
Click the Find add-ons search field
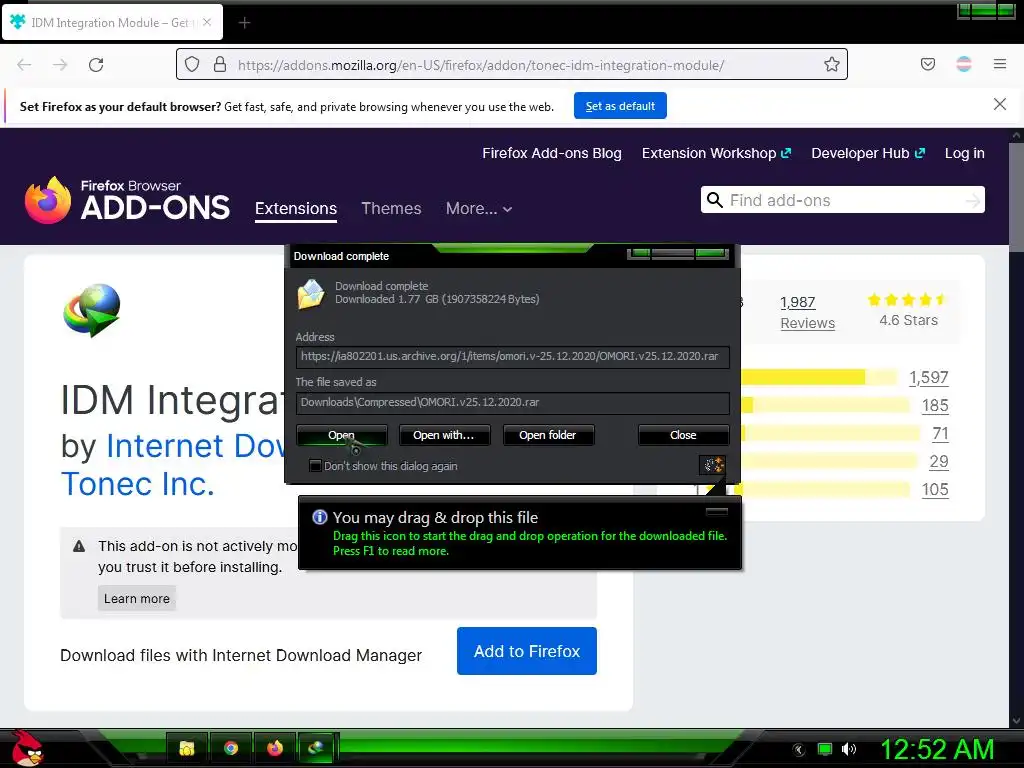(x=842, y=200)
